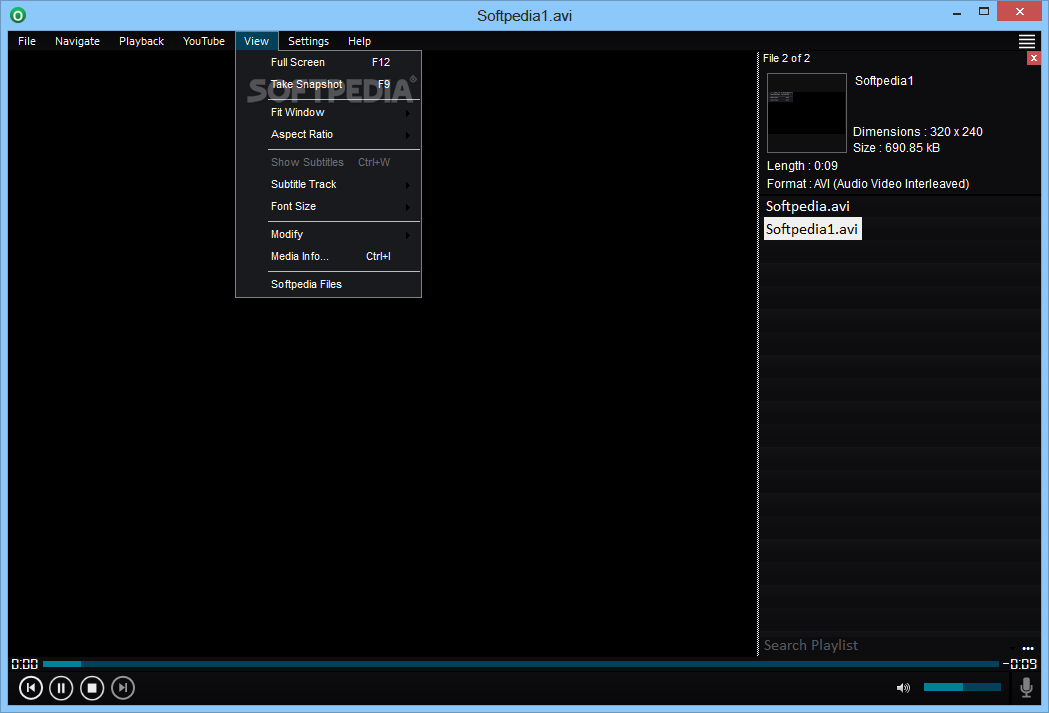Click the Softpedia1 video thumbnail
This screenshot has height=713, width=1049.
806,113
